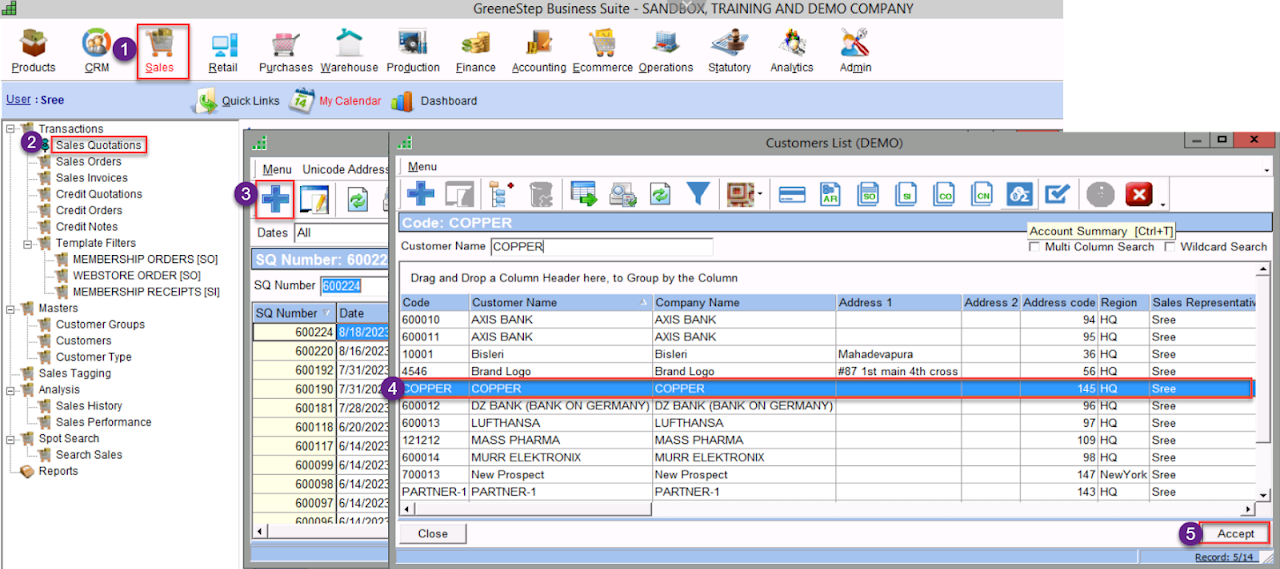
Task: Click the blue plus icon in Customers List
Action: coord(421,194)
